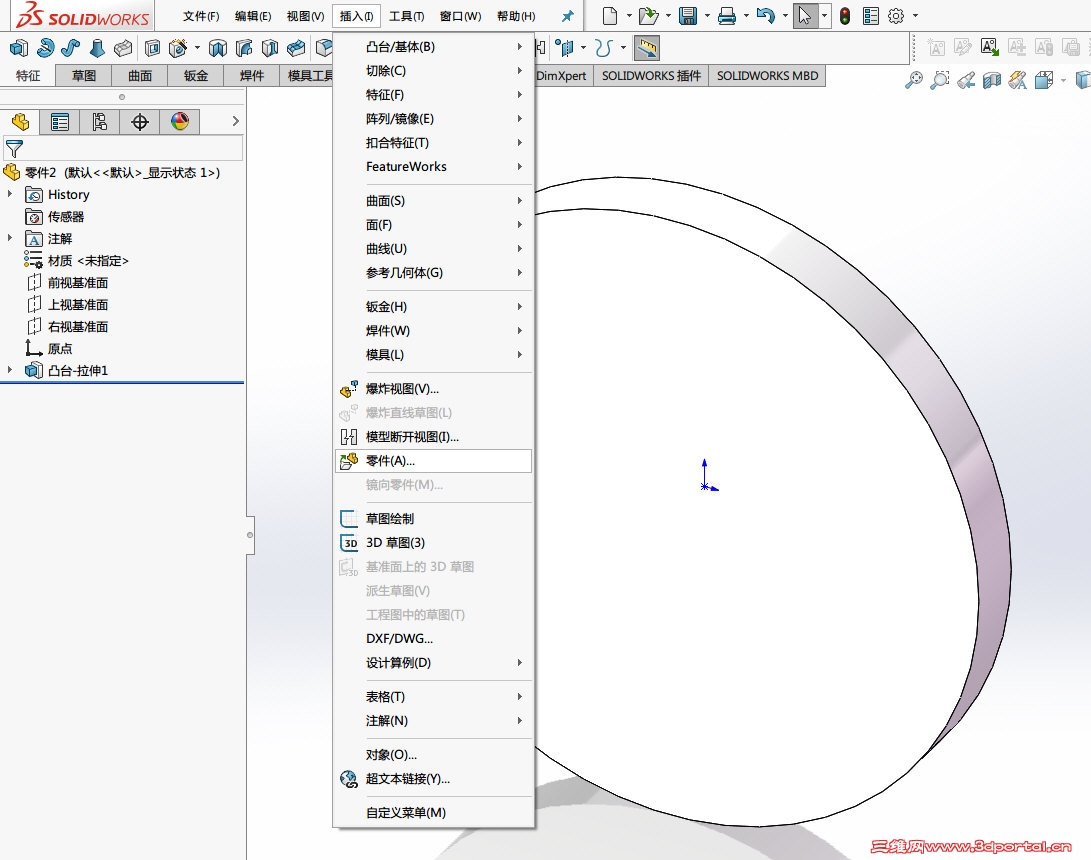Choose 超文本链接(Y)... entry
Image resolution: width=1091 pixels, height=860 pixels.
433,779
